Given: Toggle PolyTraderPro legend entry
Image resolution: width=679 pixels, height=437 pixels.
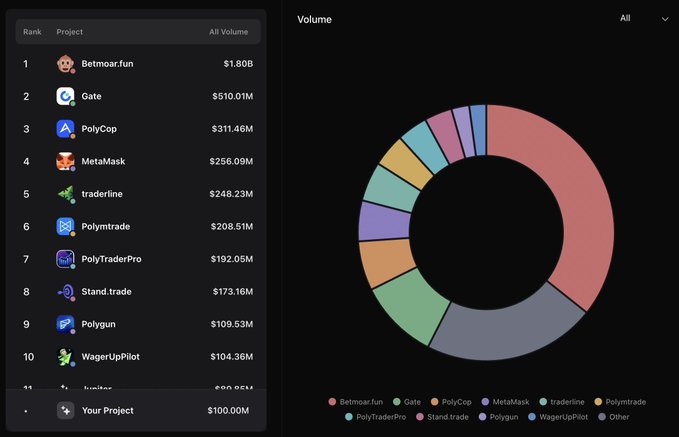Looking at the screenshot, I should 375,417.
